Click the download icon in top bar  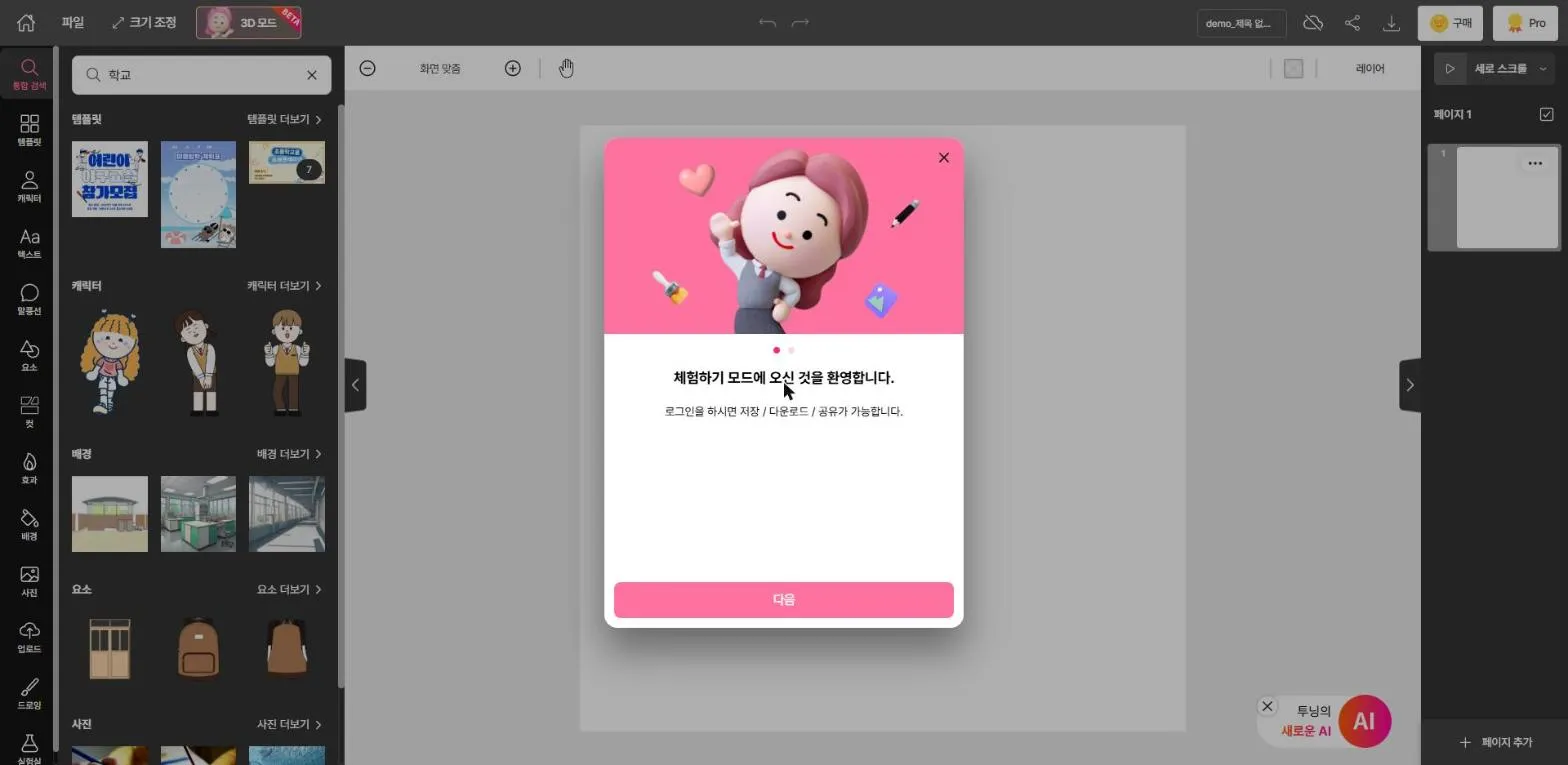coord(1391,22)
